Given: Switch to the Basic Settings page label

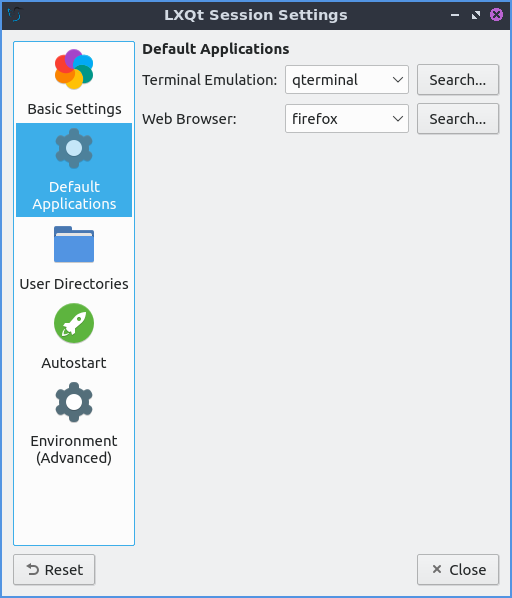Looking at the screenshot, I should [74, 109].
